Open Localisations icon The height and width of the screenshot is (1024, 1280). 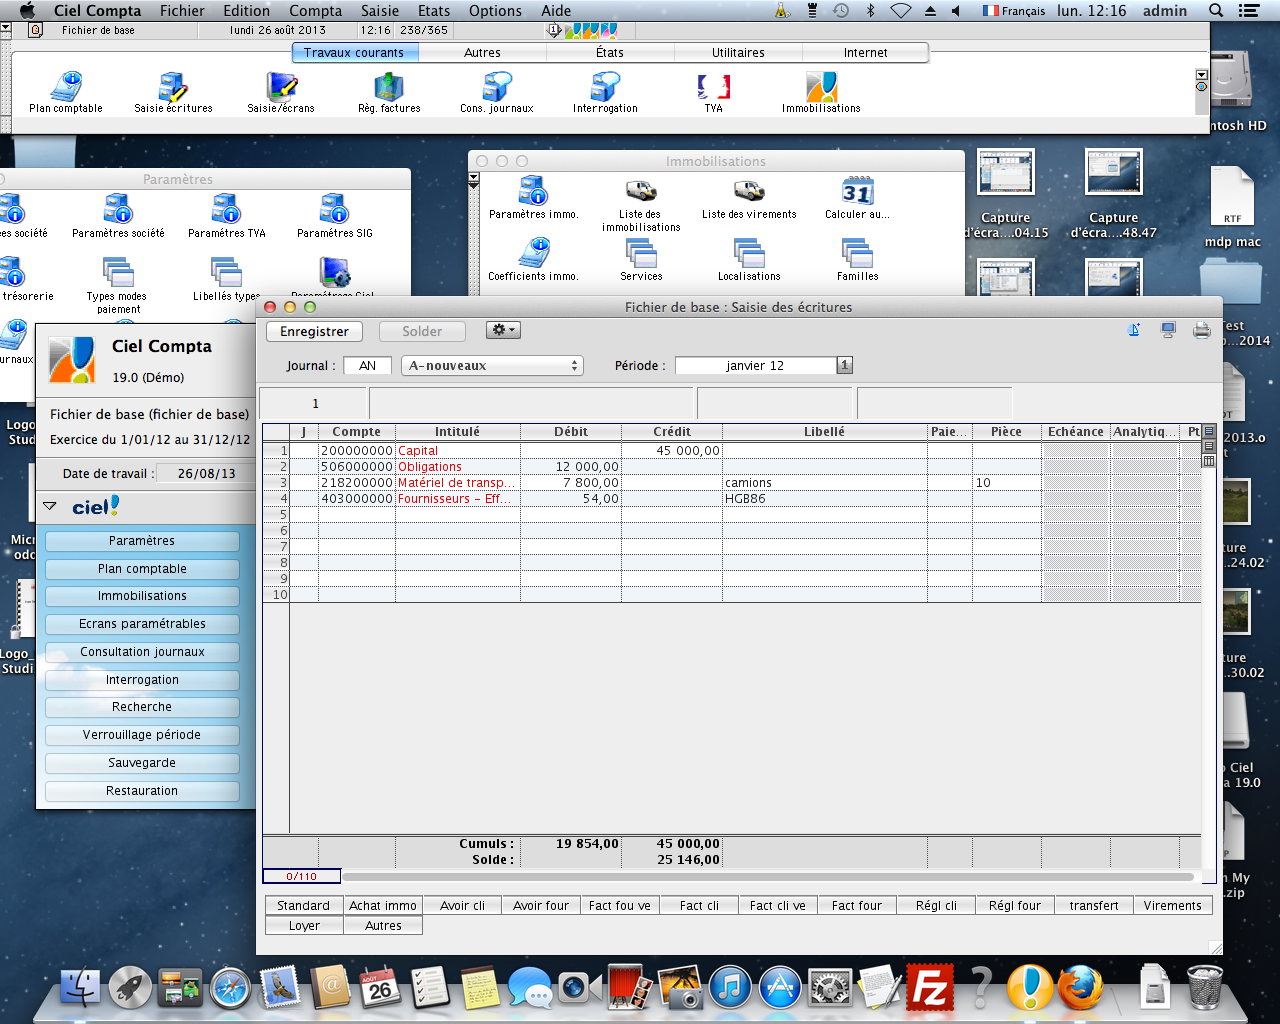click(749, 253)
